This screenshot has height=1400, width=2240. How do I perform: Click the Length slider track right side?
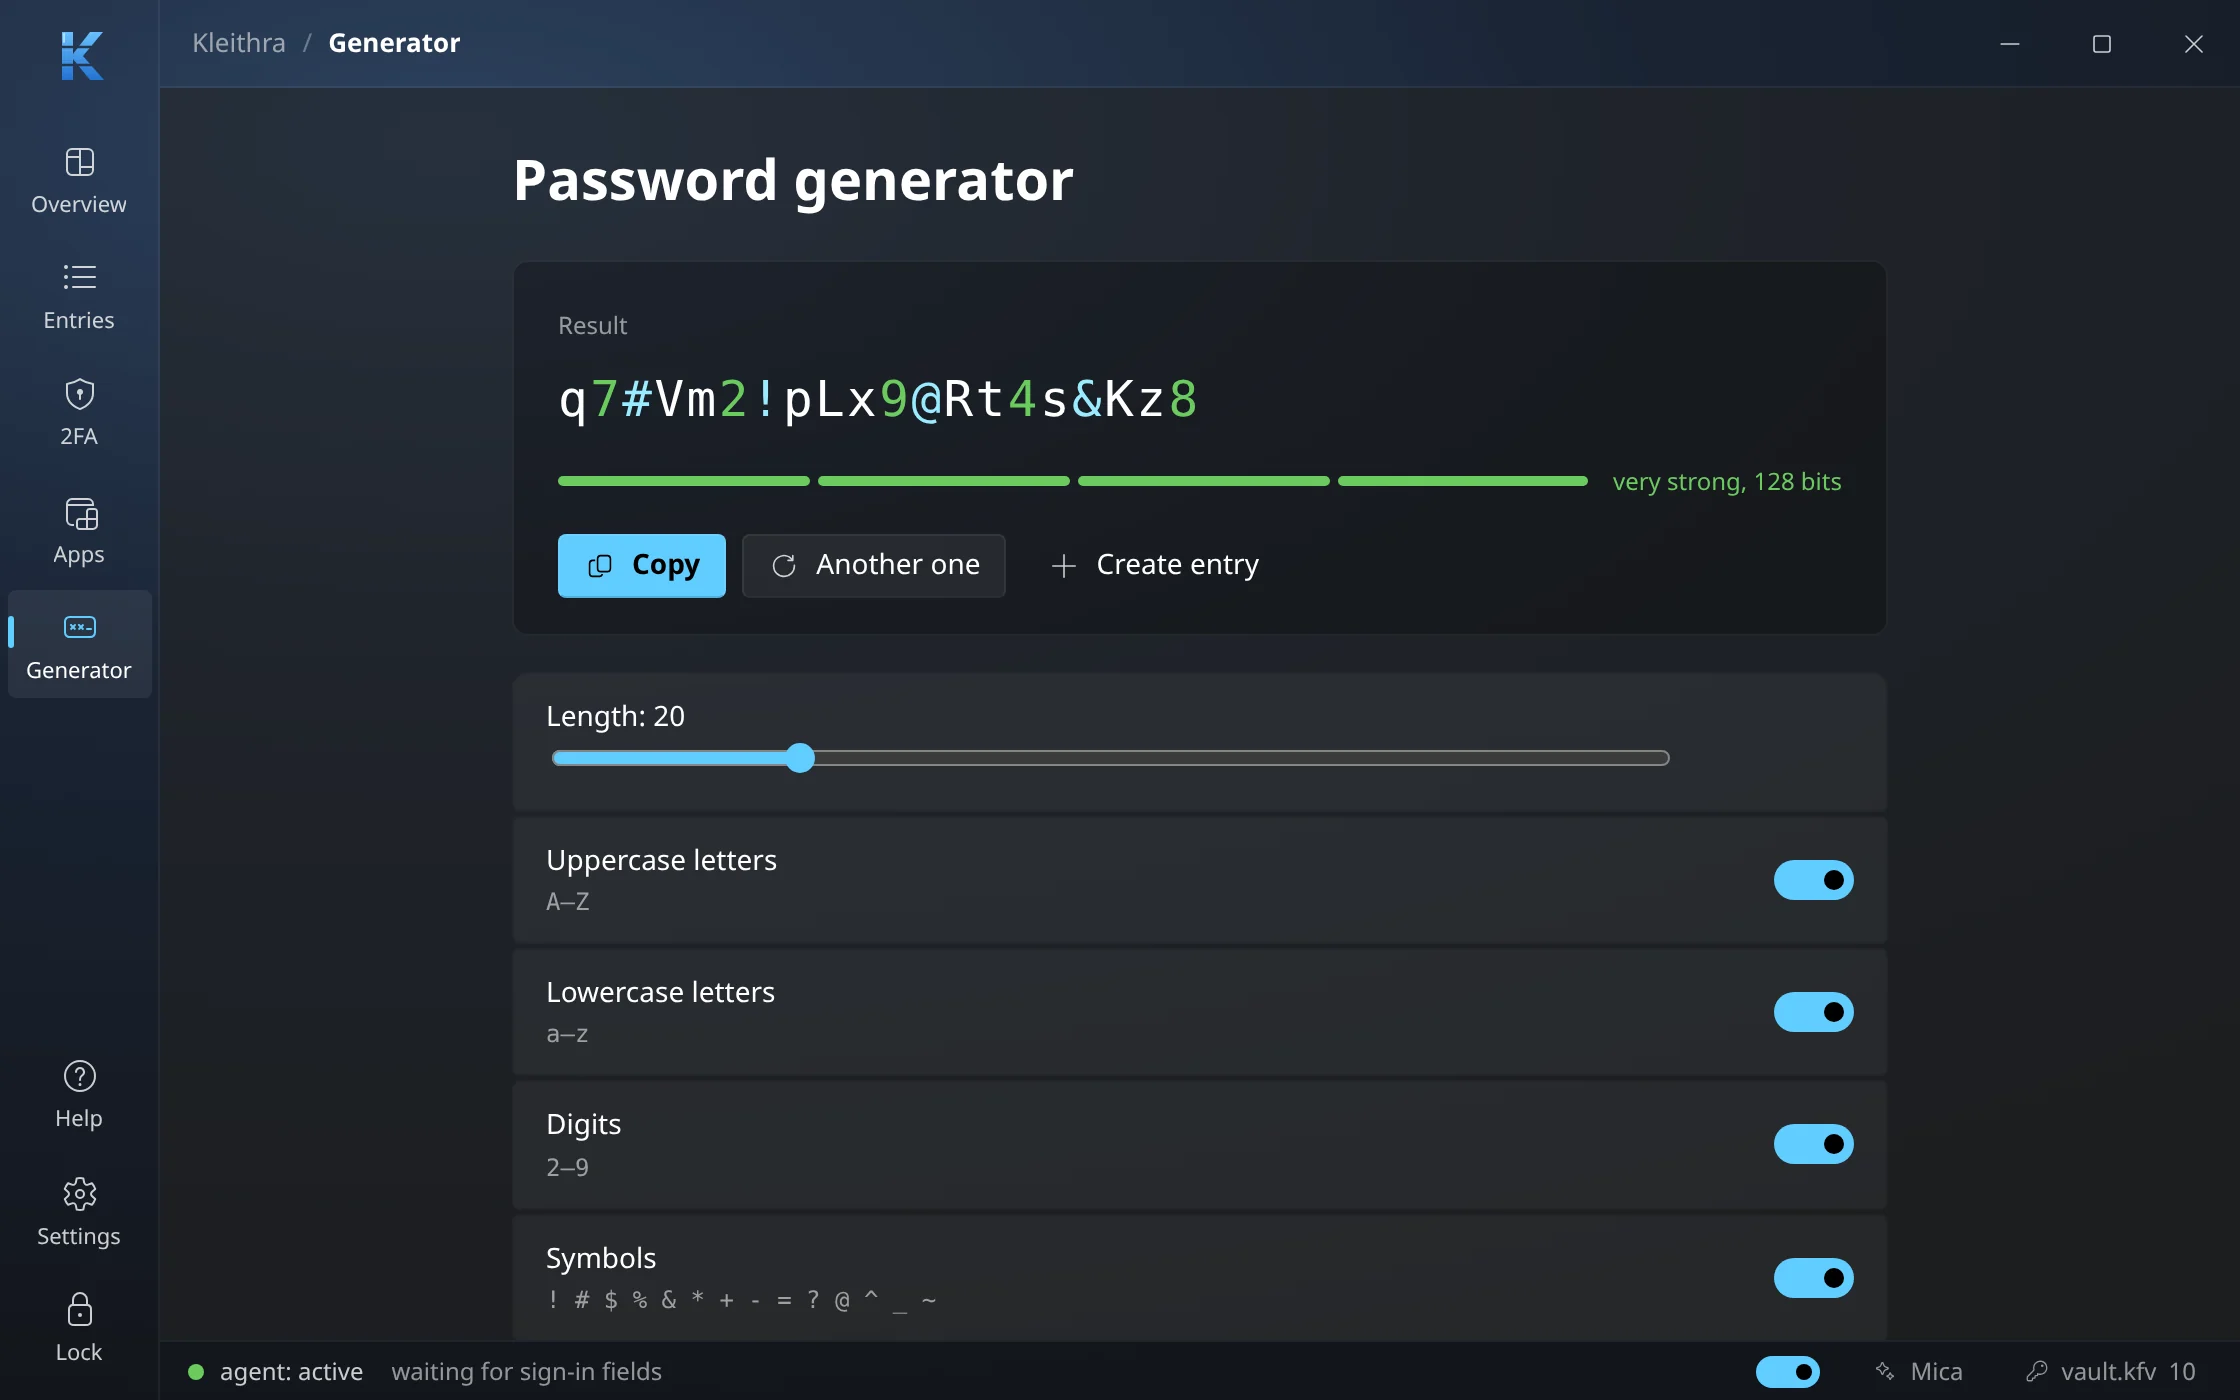[x=1242, y=758]
